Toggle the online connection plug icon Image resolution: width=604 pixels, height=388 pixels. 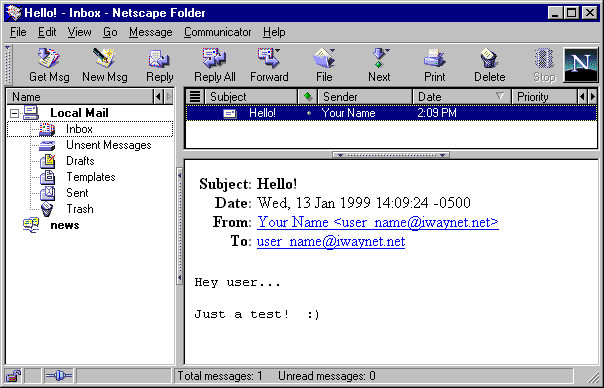coord(59,375)
